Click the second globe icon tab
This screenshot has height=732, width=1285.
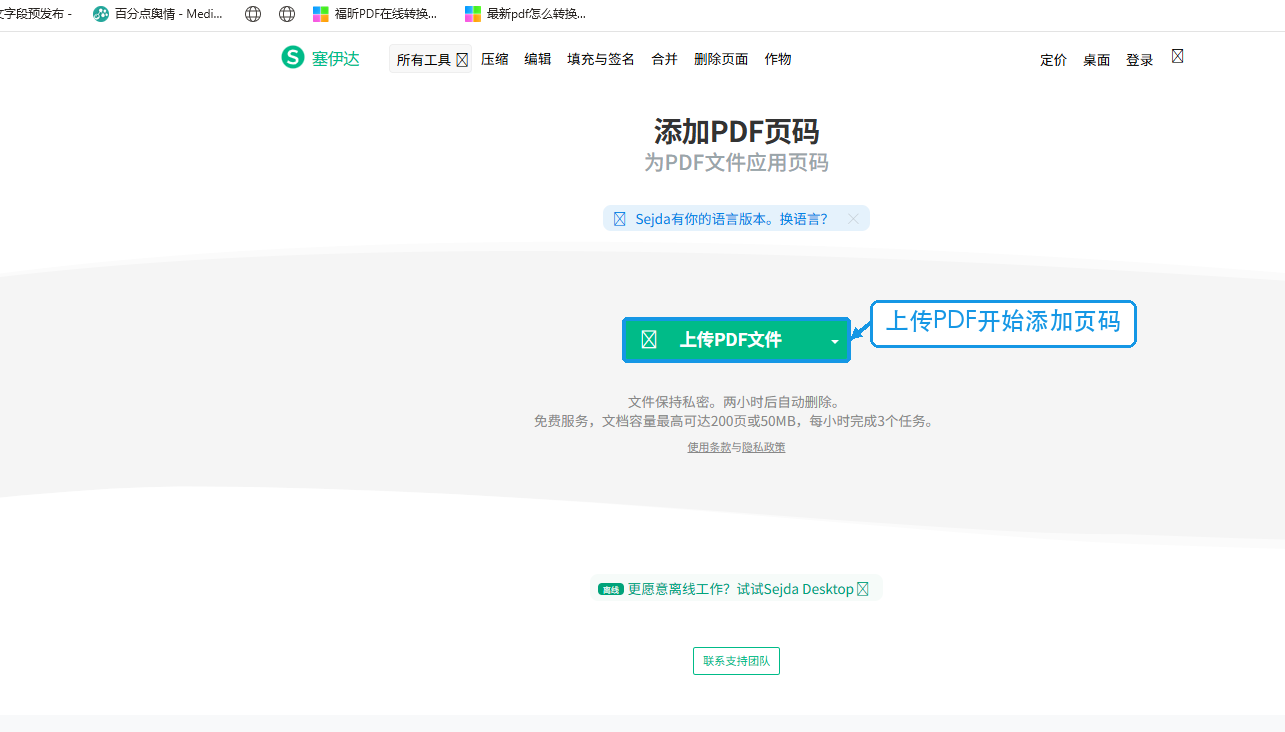click(x=287, y=14)
